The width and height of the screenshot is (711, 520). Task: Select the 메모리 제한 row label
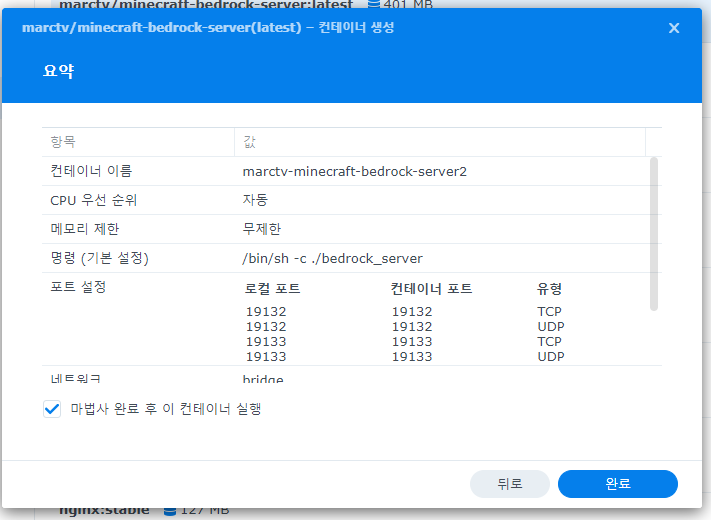tap(85, 229)
